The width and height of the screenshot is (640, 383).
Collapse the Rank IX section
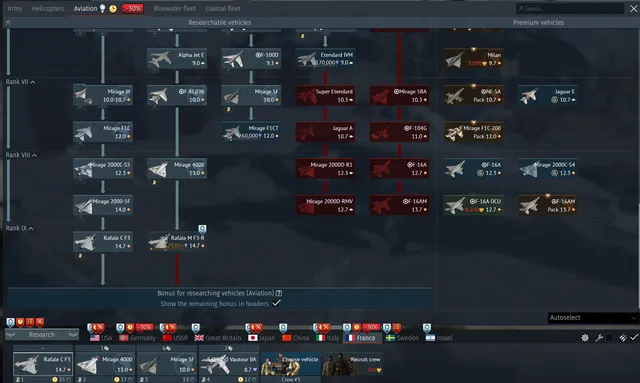19,228
